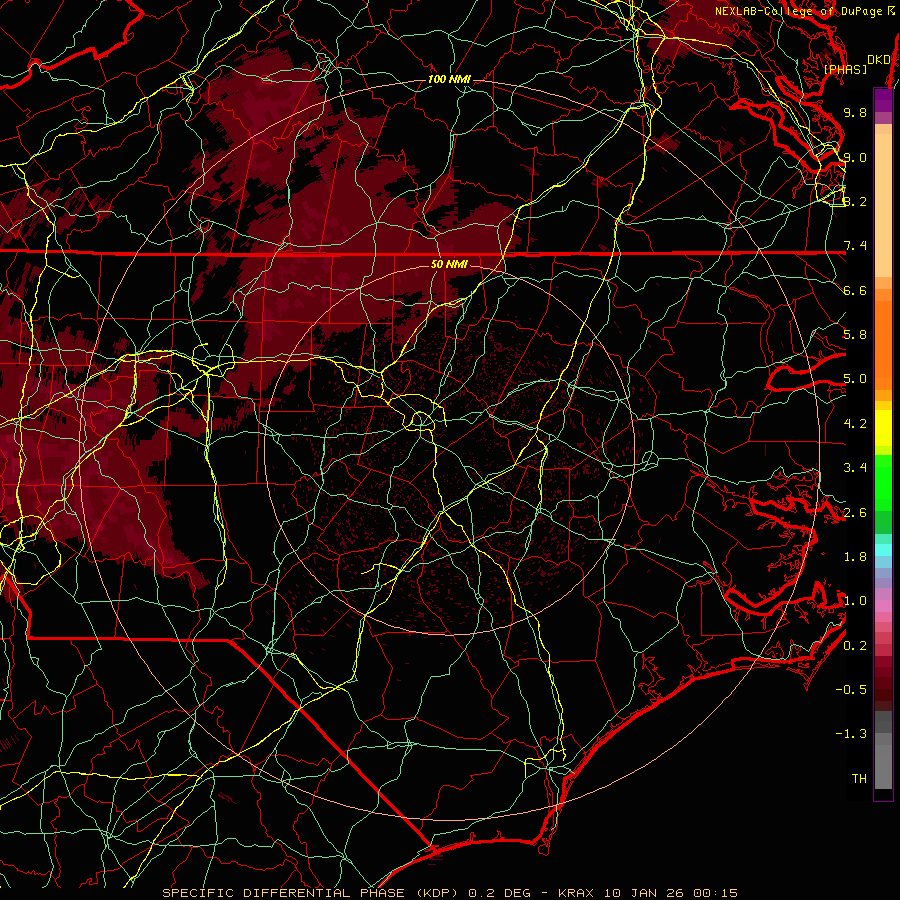Click the 100 NMI range ring label
Viewport: 900px width, 900px height.
(x=449, y=79)
